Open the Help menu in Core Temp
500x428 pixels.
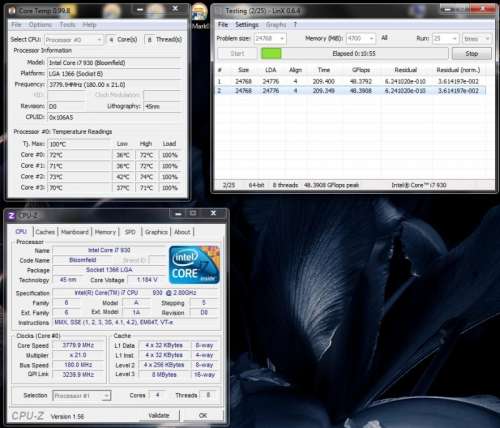[89, 25]
